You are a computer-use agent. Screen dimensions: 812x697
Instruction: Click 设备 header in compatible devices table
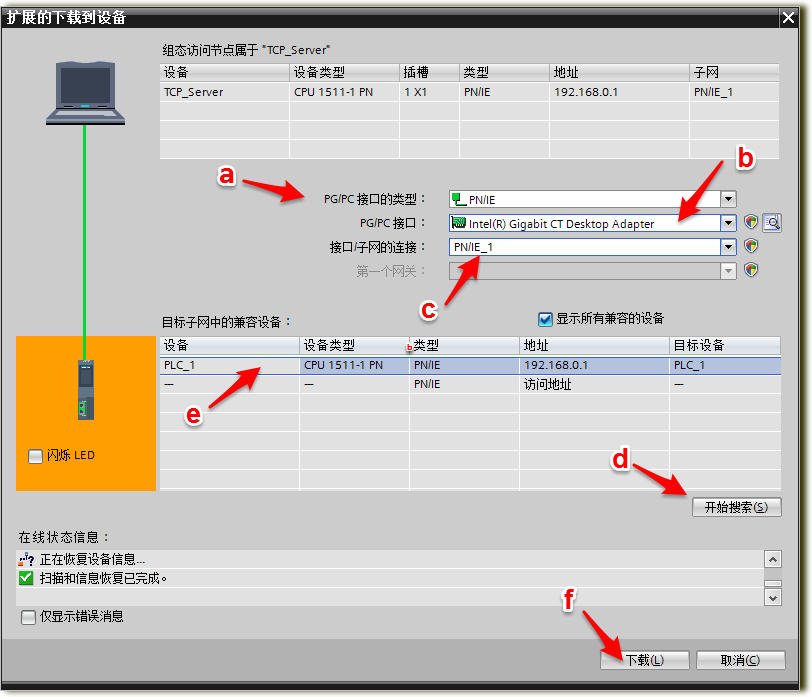(229, 345)
